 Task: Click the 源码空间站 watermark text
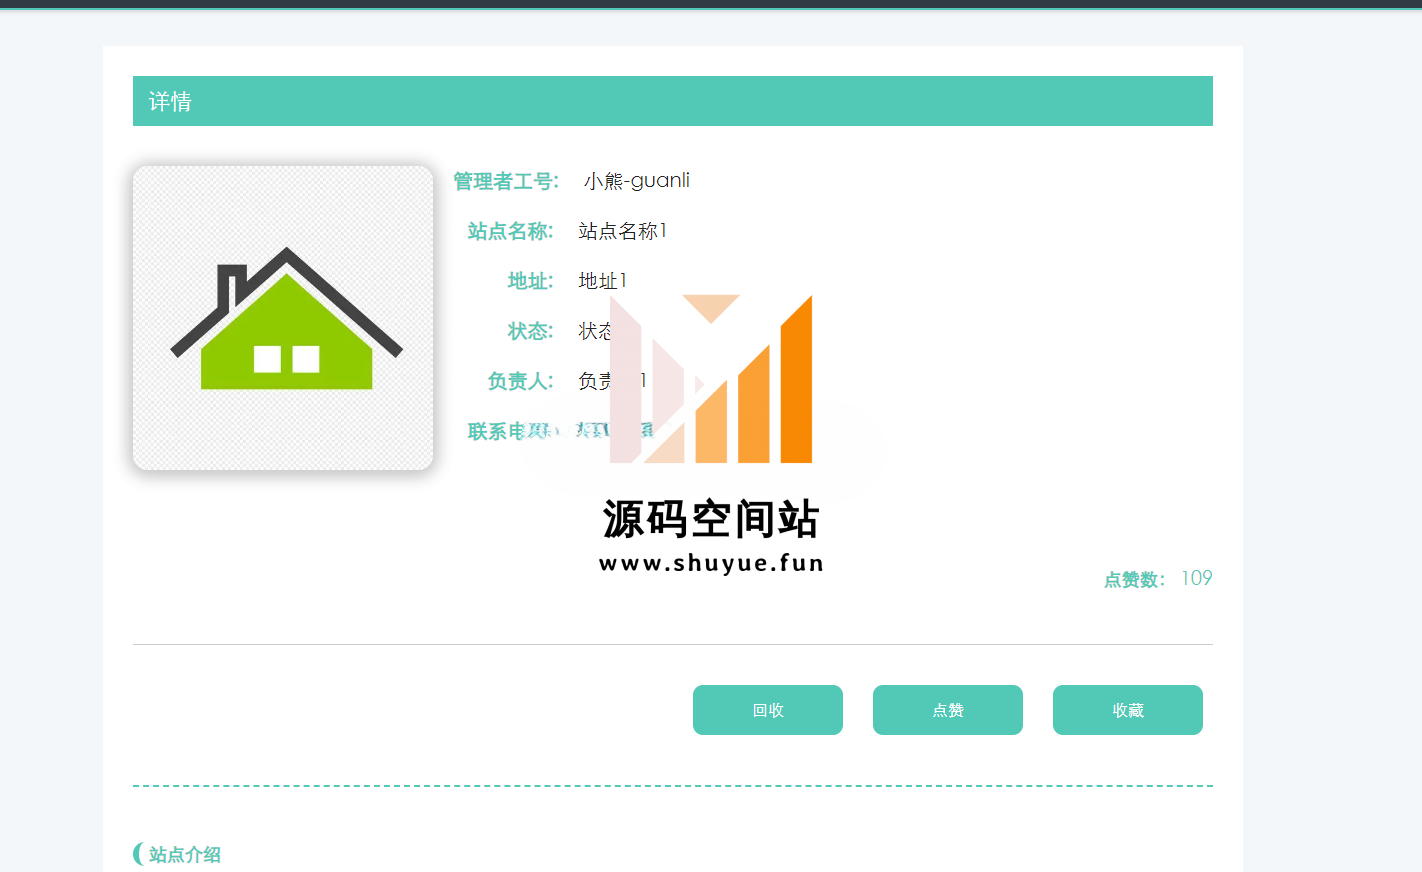(711, 519)
